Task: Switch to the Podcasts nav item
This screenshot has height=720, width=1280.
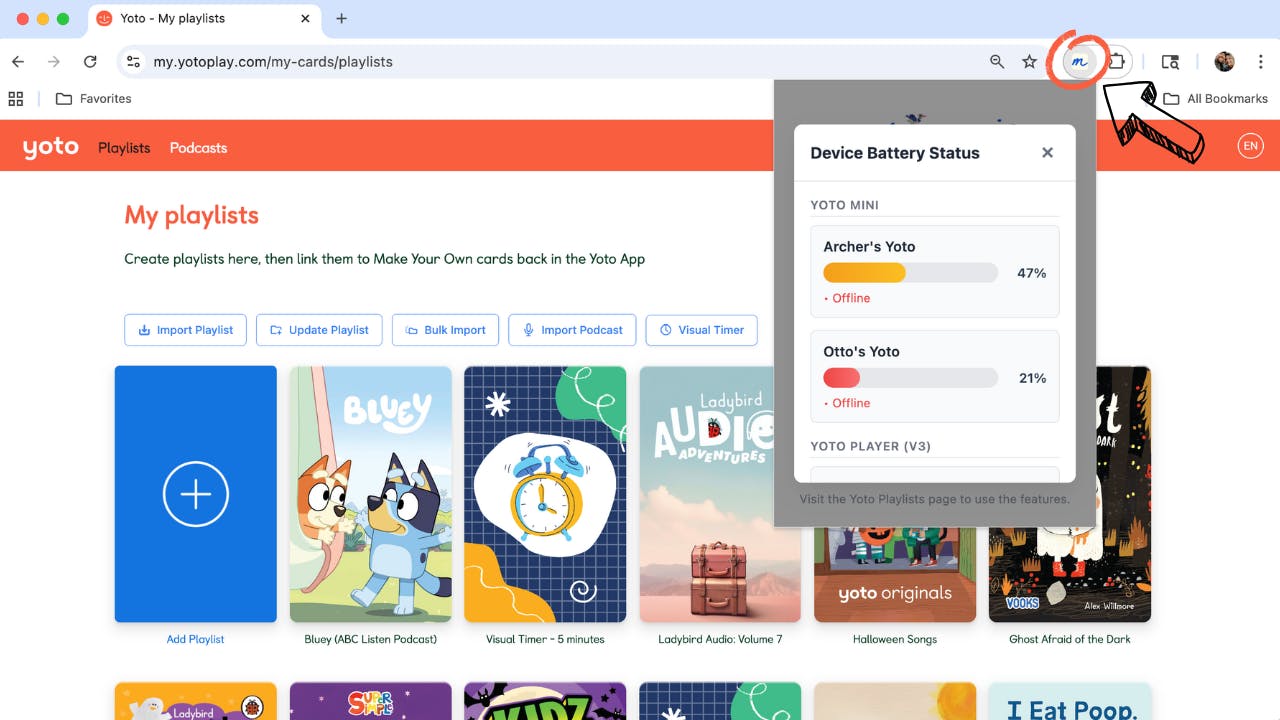Action: 198,148
